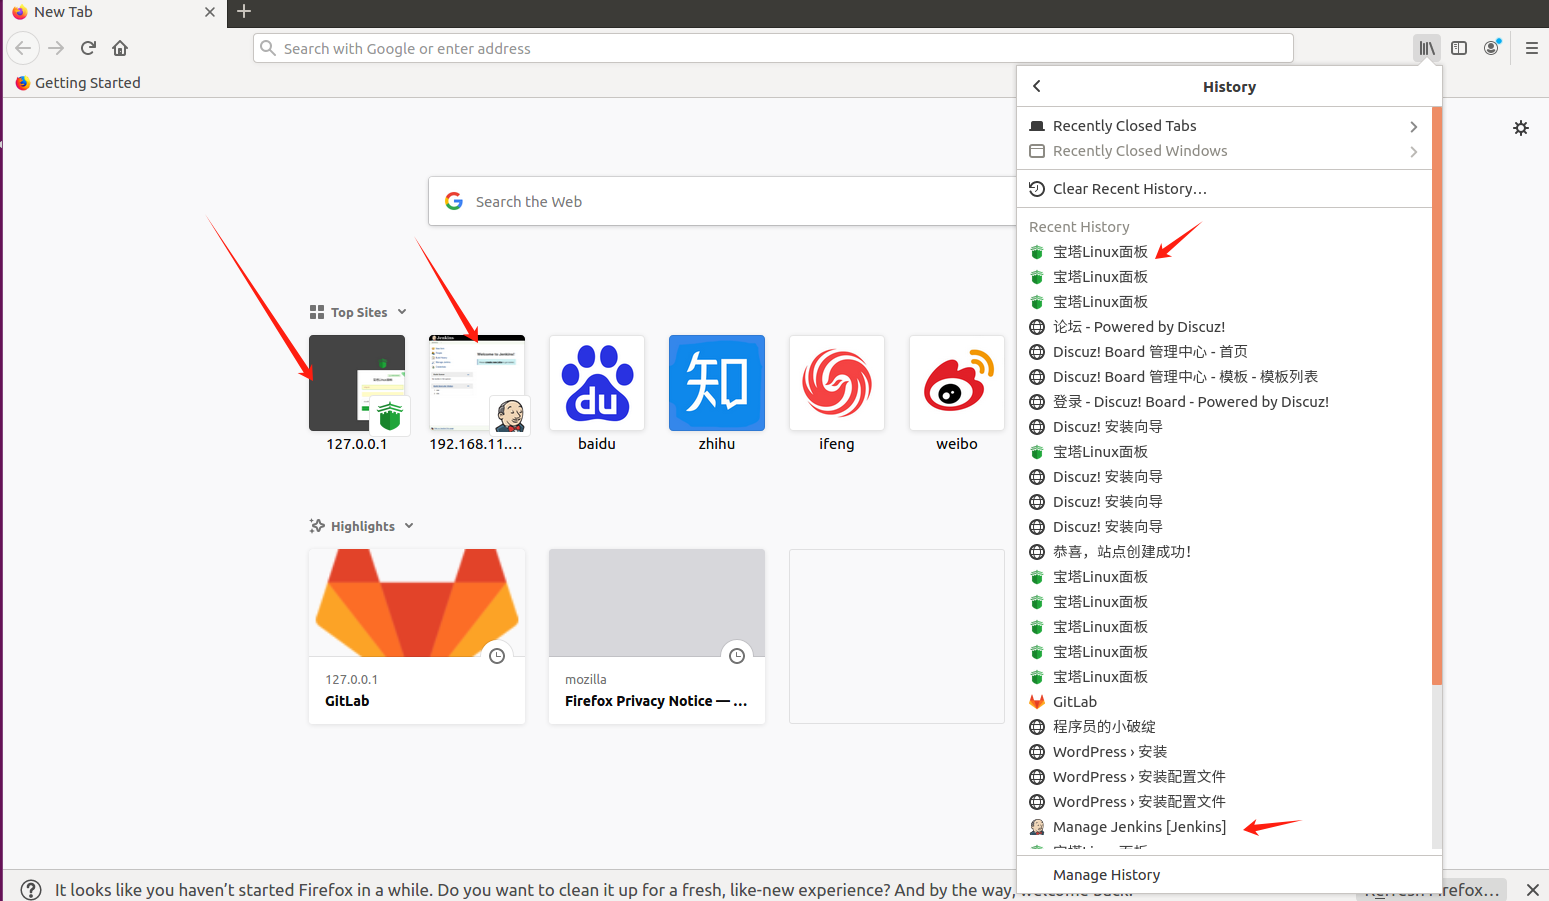The width and height of the screenshot is (1549, 901).
Task: Go to the Home page icon
Action: 120,48
